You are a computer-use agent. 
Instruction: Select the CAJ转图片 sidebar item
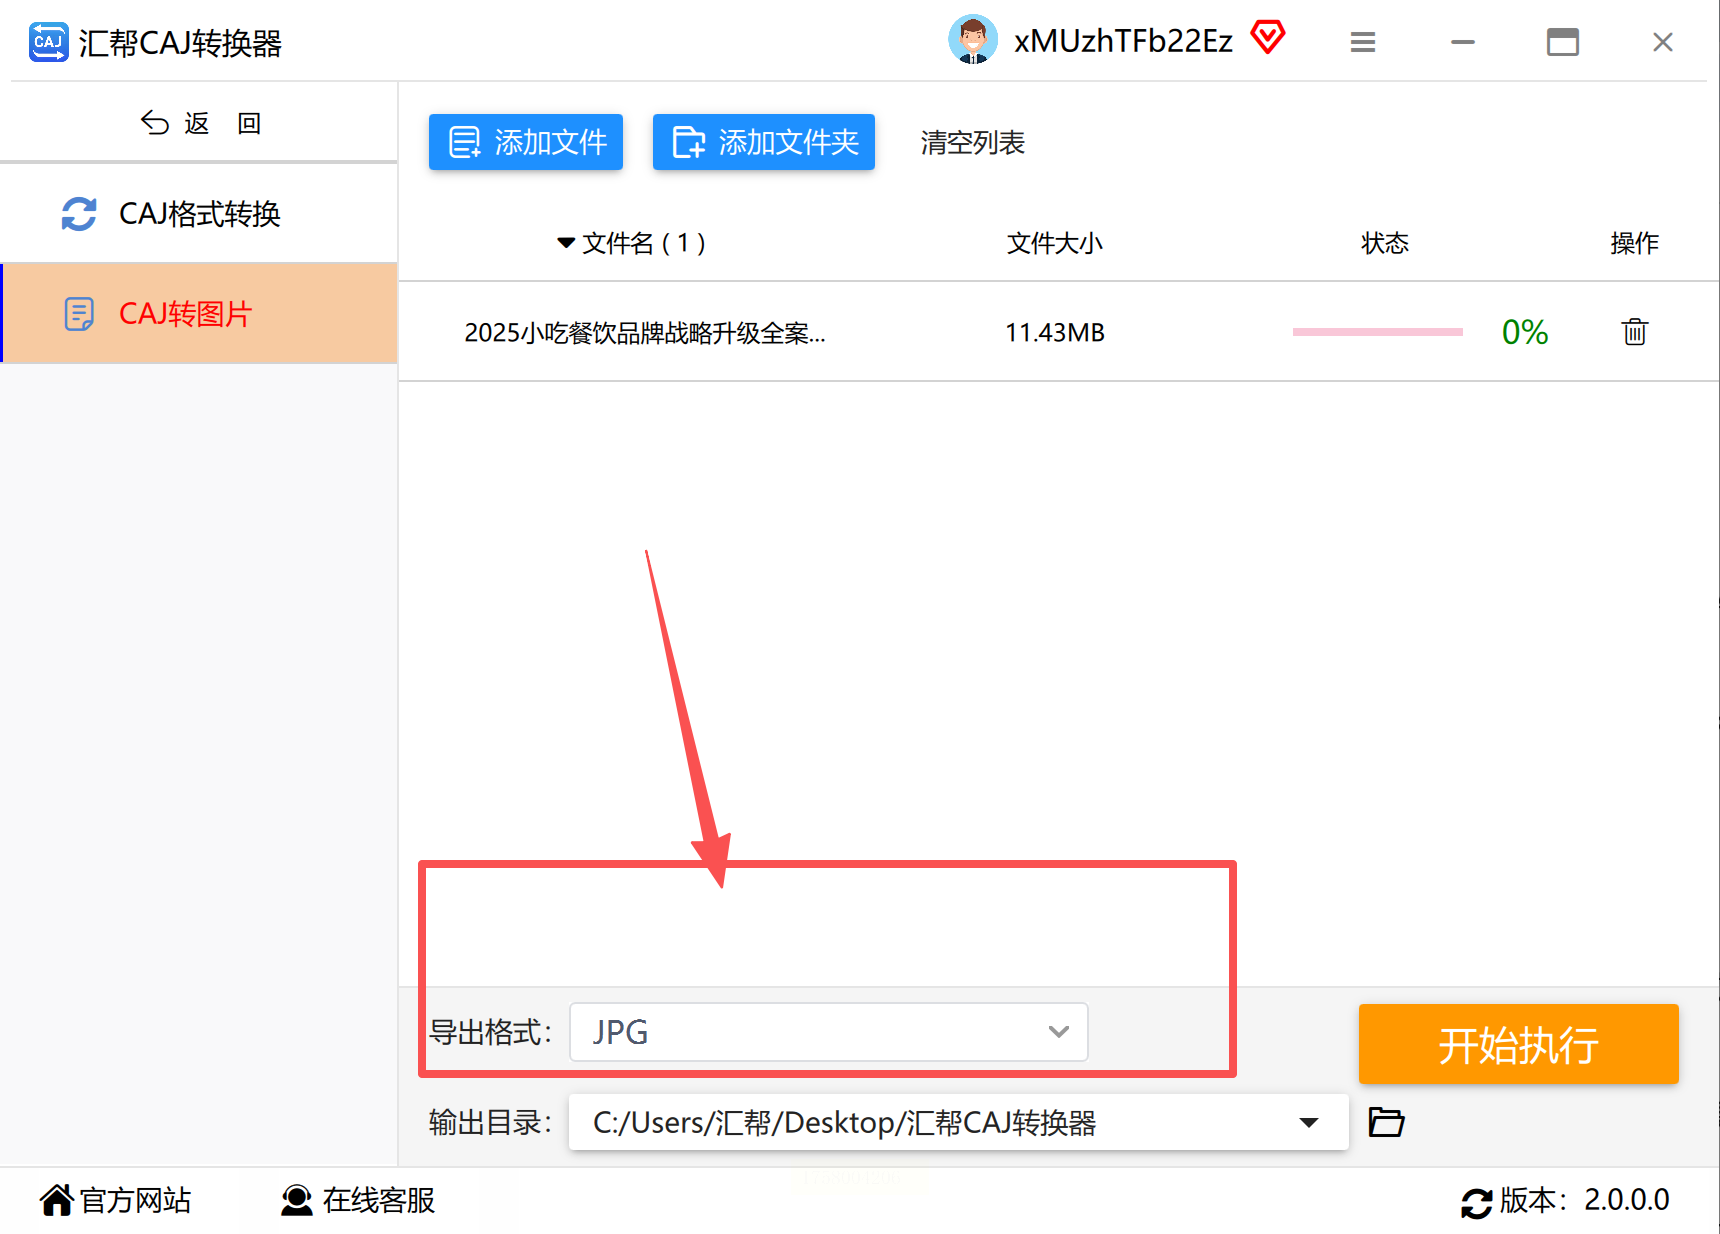tap(199, 313)
